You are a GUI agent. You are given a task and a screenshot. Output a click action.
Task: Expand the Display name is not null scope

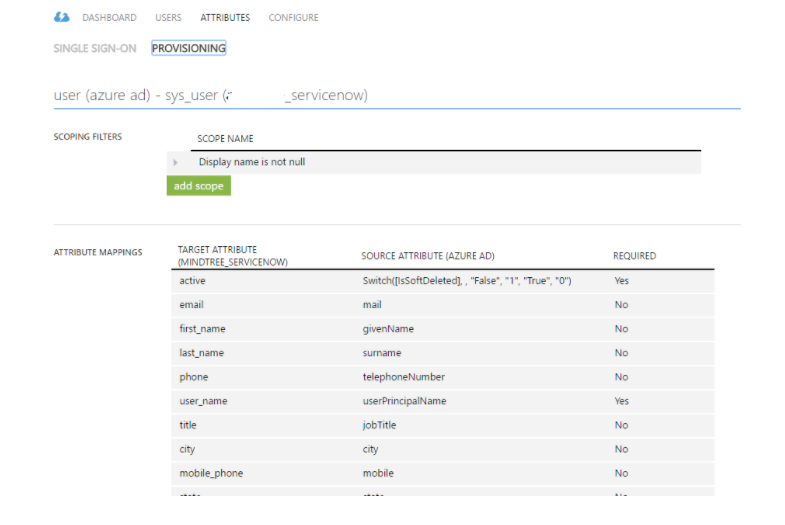(175, 162)
